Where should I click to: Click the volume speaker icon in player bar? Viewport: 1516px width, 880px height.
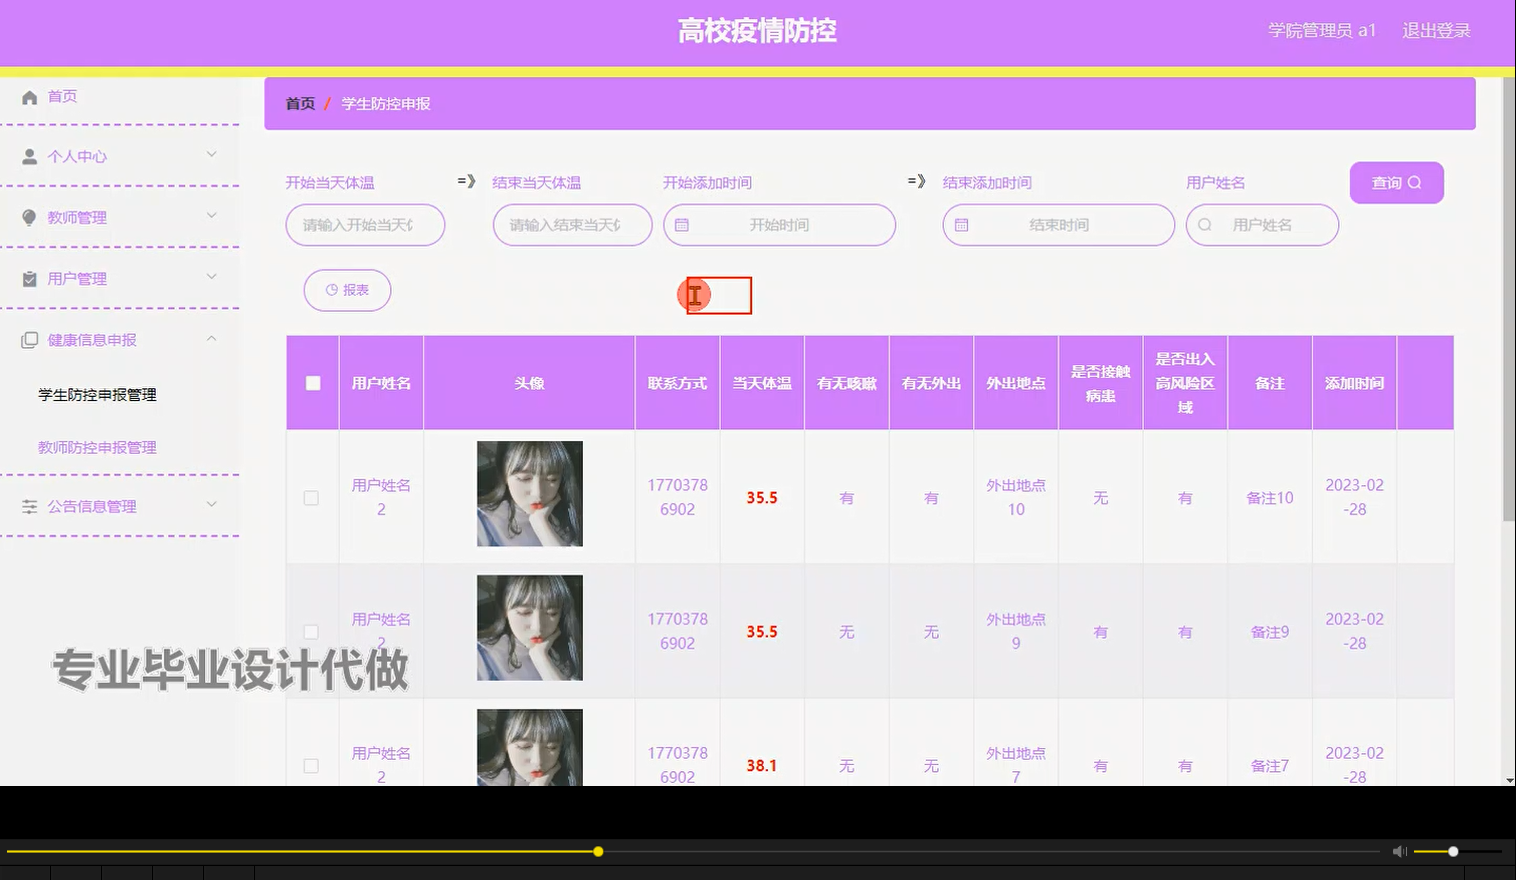click(1400, 851)
